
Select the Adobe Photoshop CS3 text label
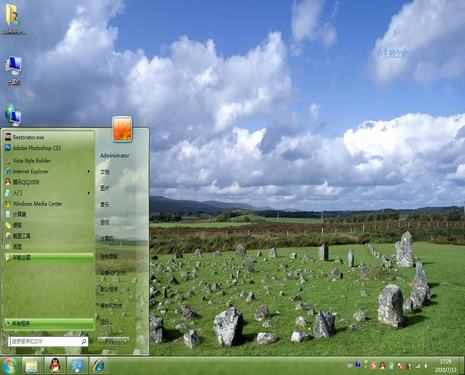pos(37,148)
